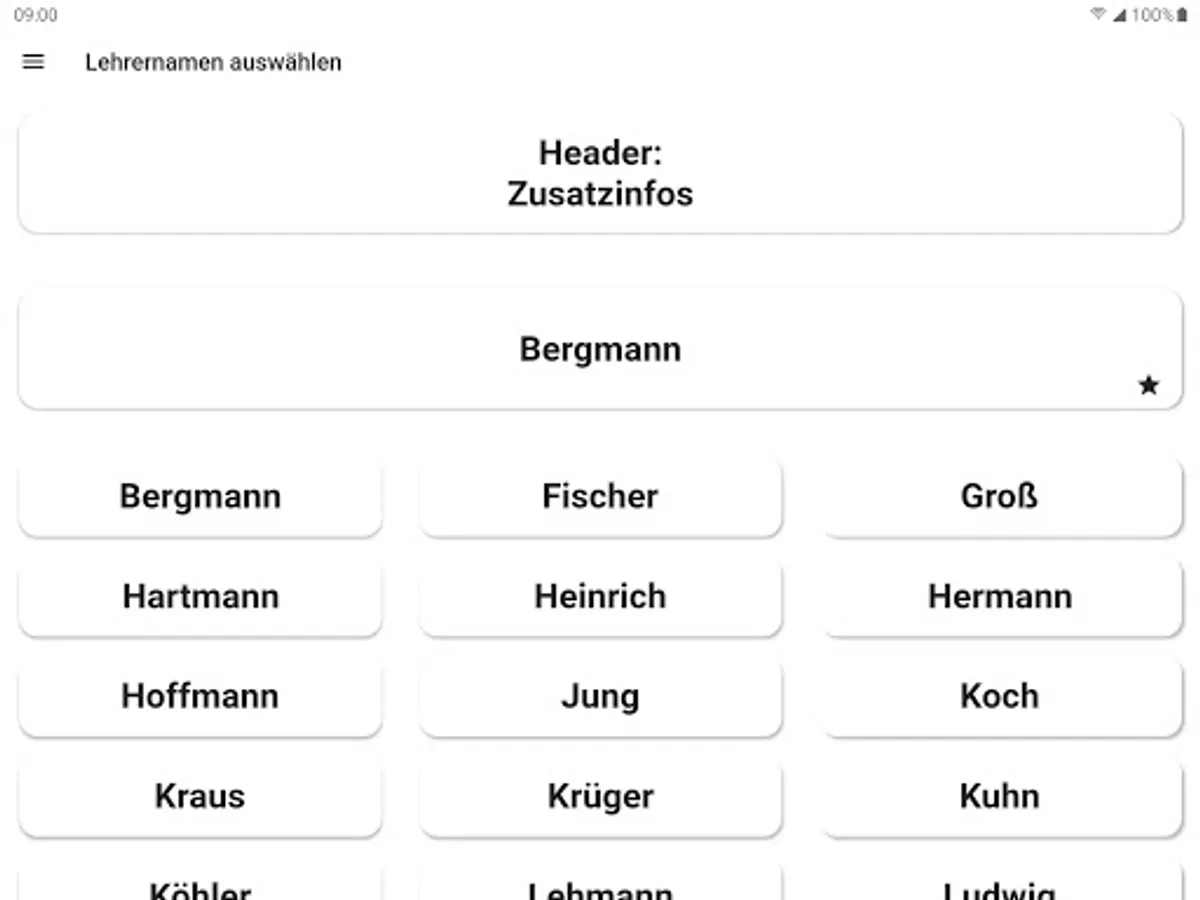Tap the Wi-Fi status icon
The height and width of the screenshot is (900, 1200).
(1098, 15)
